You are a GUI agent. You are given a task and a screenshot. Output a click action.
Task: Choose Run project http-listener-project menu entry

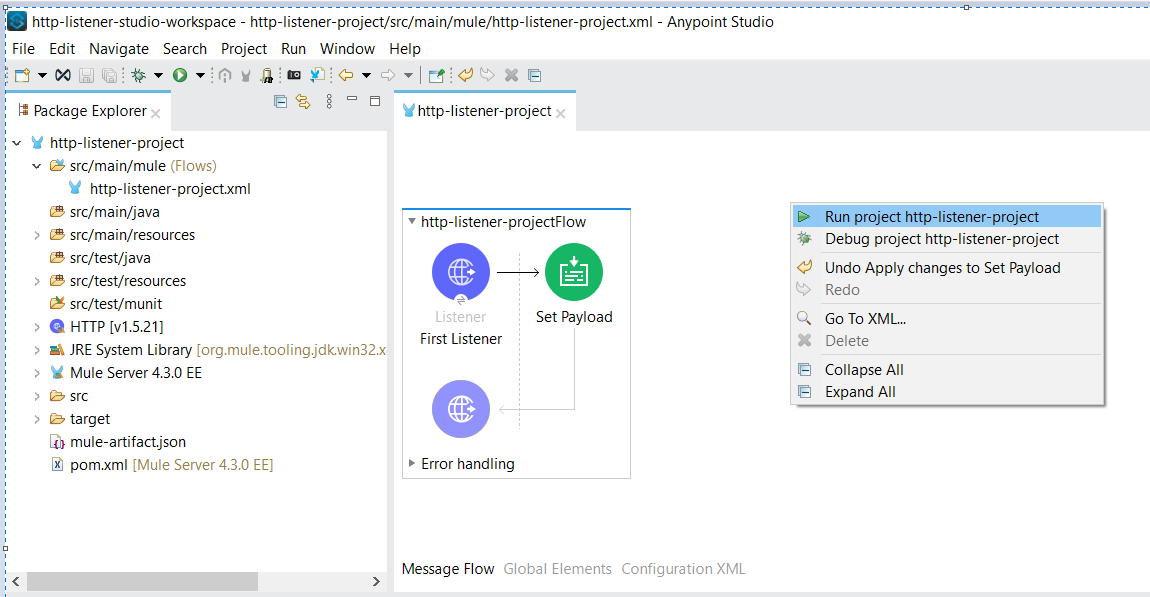[931, 217]
